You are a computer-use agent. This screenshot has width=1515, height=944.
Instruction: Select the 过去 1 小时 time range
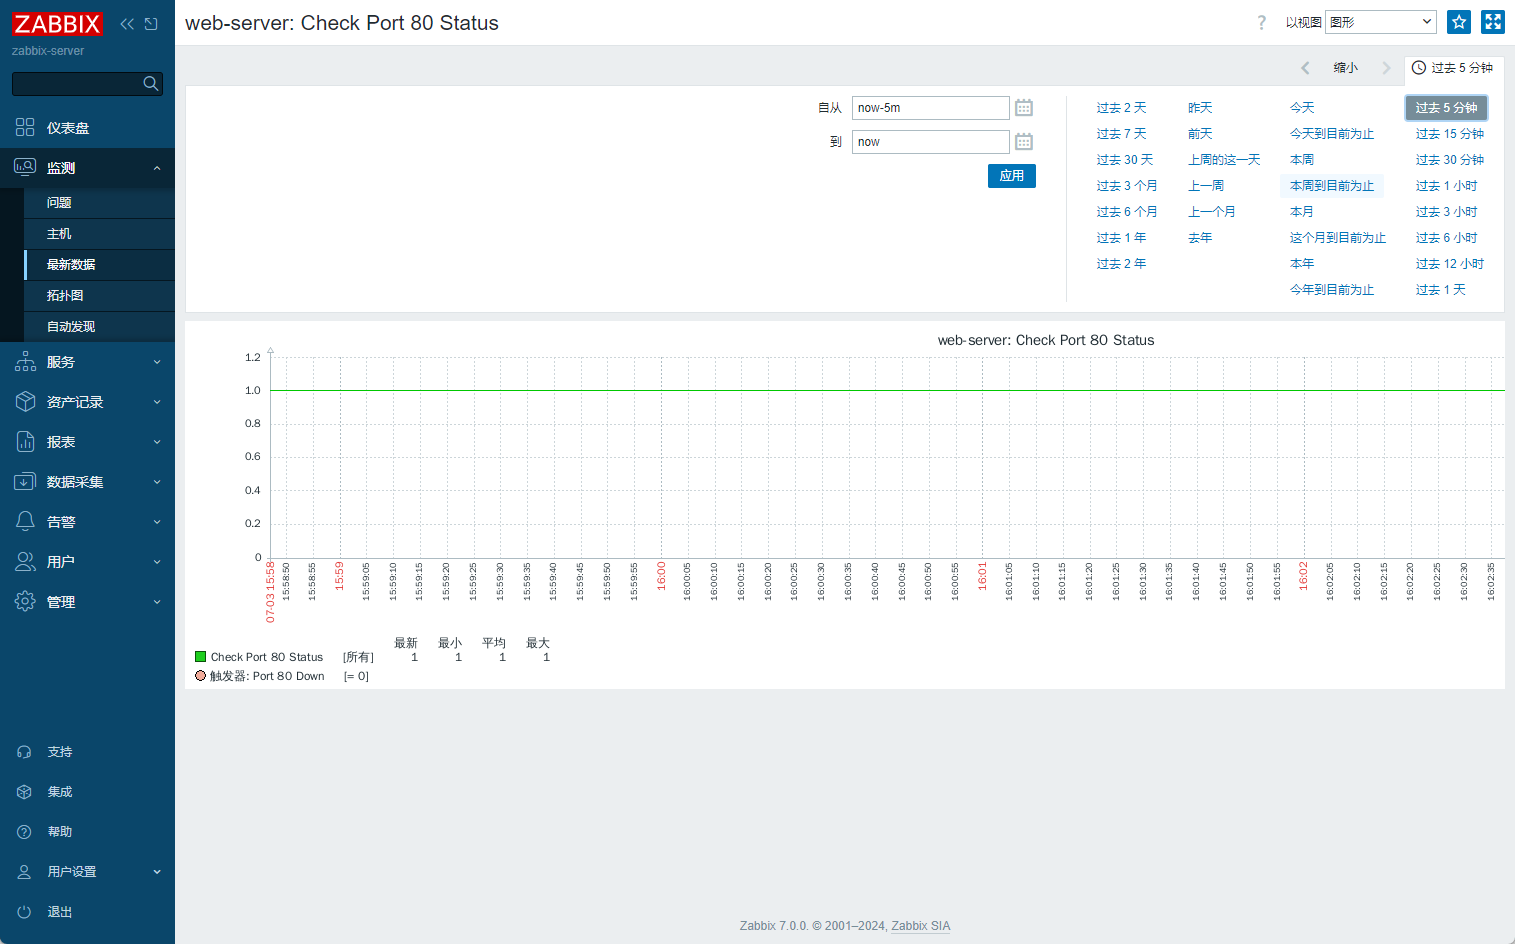pyautogui.click(x=1446, y=186)
